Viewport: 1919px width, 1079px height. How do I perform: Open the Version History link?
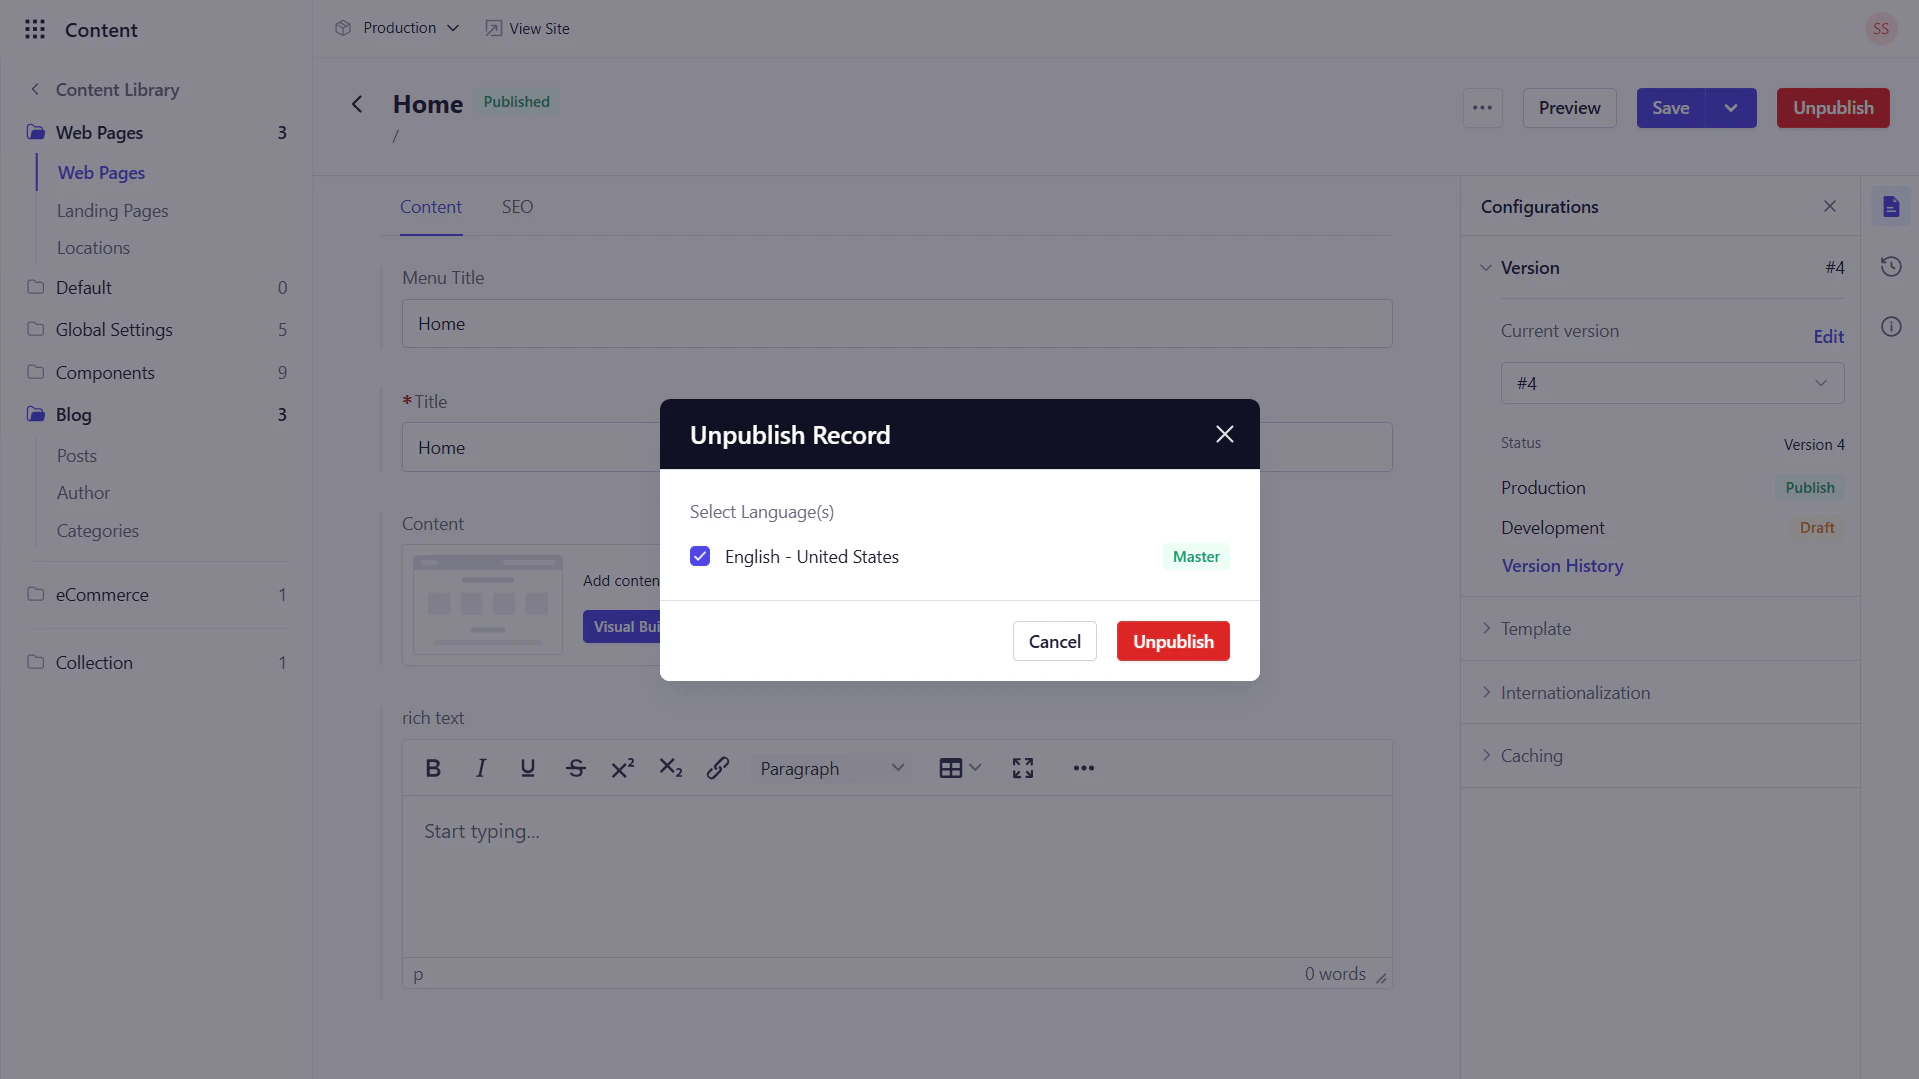[x=1562, y=565]
